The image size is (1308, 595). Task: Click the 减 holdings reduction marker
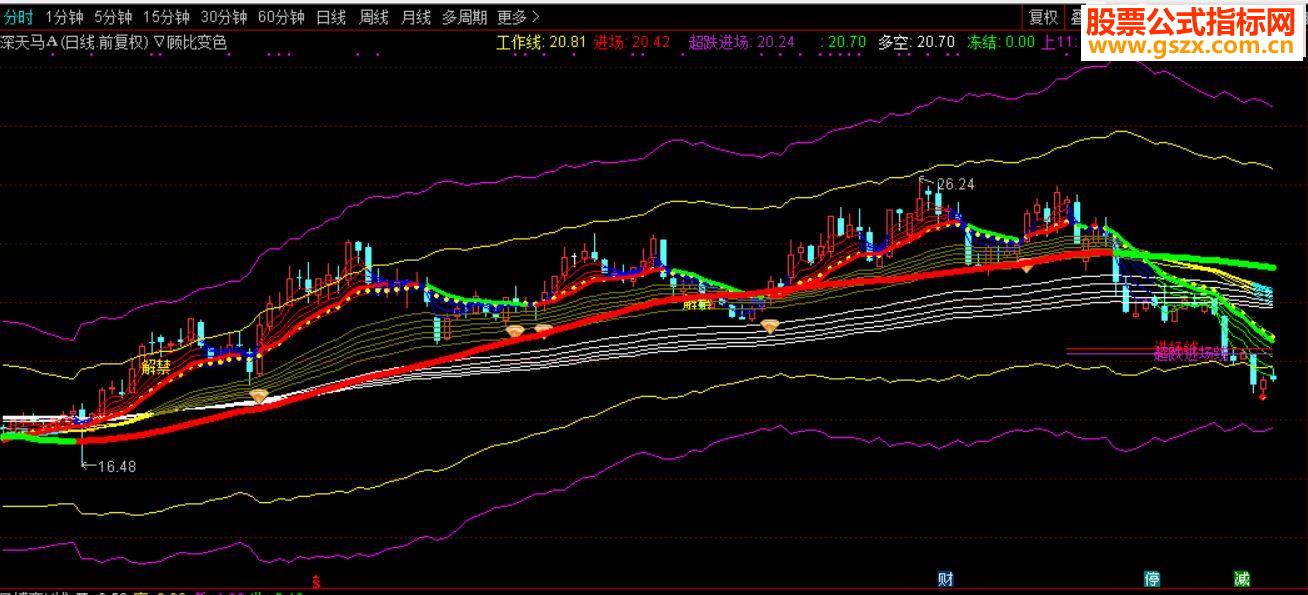[x=1242, y=578]
